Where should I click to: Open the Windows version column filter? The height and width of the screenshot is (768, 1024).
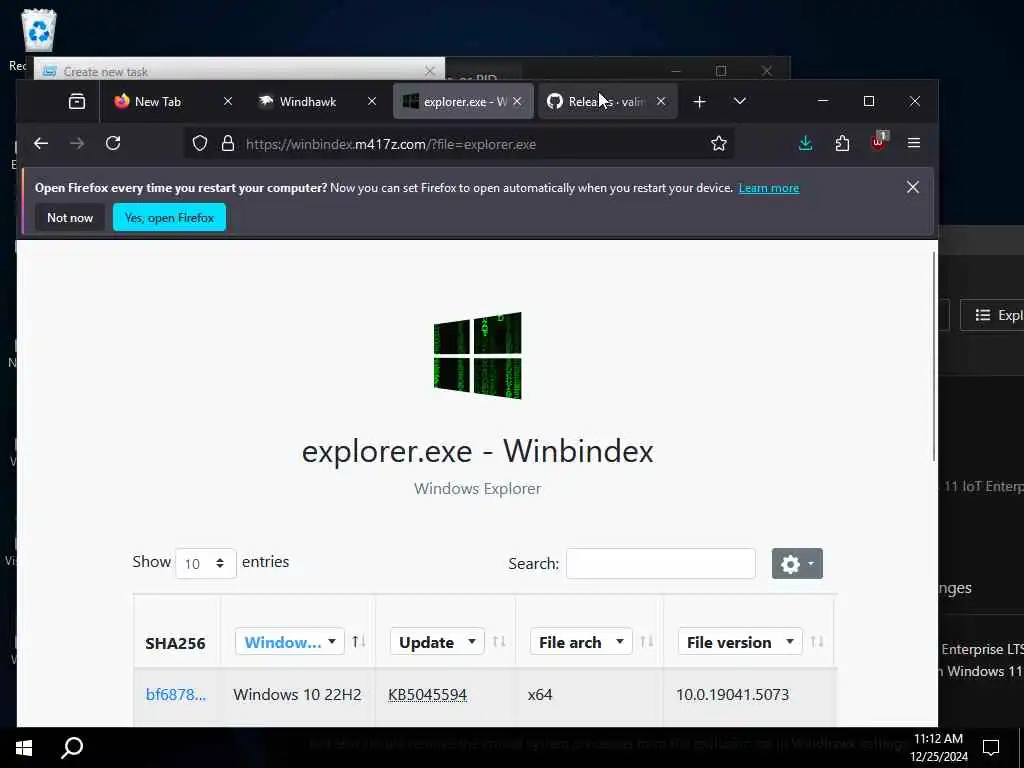[289, 642]
